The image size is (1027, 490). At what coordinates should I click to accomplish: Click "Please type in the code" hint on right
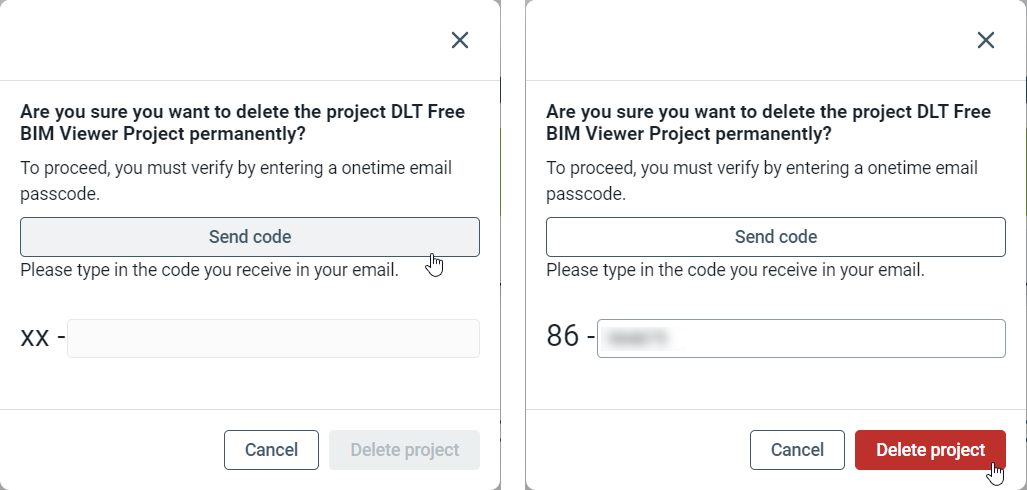tap(735, 269)
